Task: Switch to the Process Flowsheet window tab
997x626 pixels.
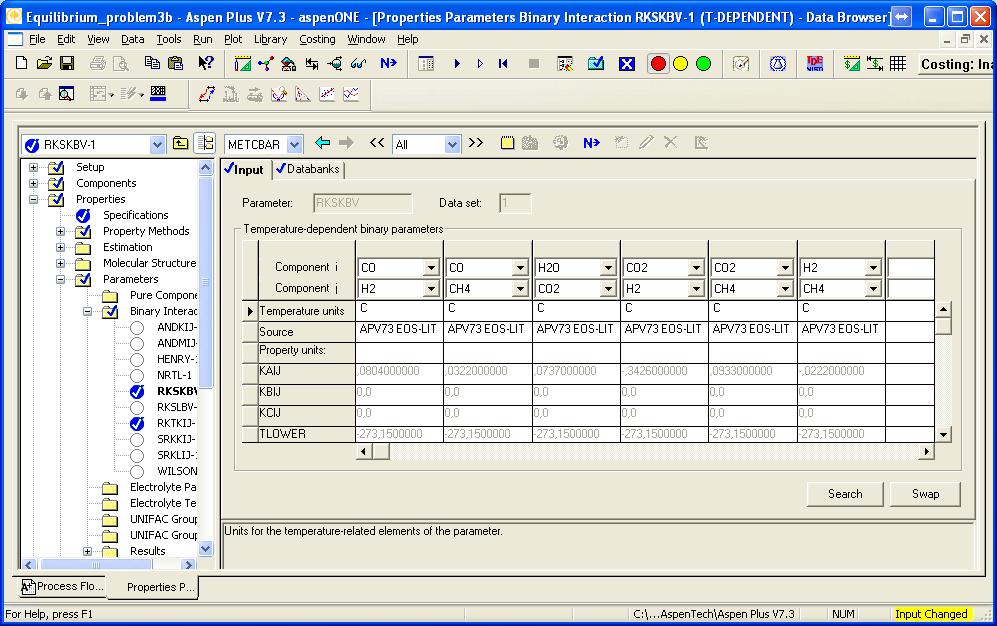Action: [62, 586]
